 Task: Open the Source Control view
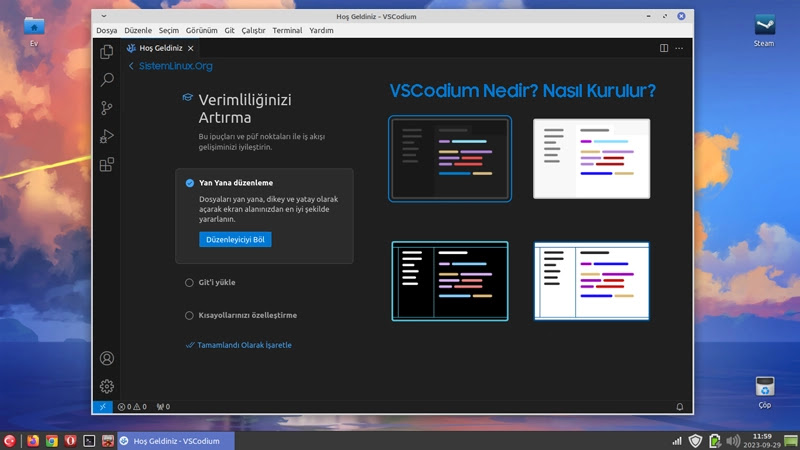[x=107, y=108]
